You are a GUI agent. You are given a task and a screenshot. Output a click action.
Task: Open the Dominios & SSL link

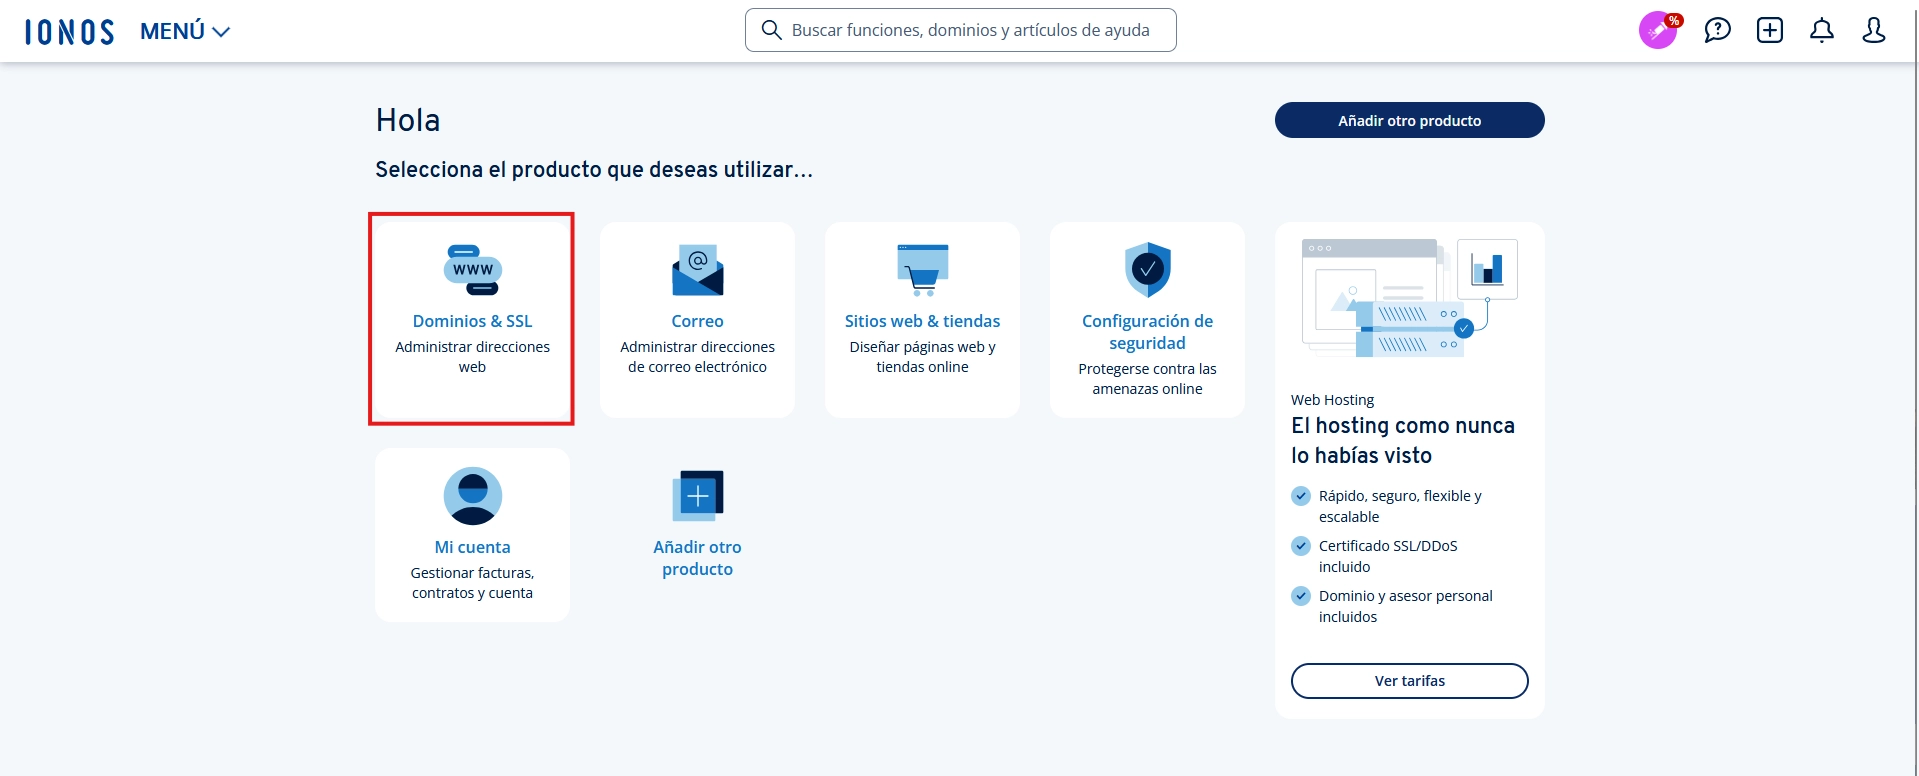click(x=472, y=321)
